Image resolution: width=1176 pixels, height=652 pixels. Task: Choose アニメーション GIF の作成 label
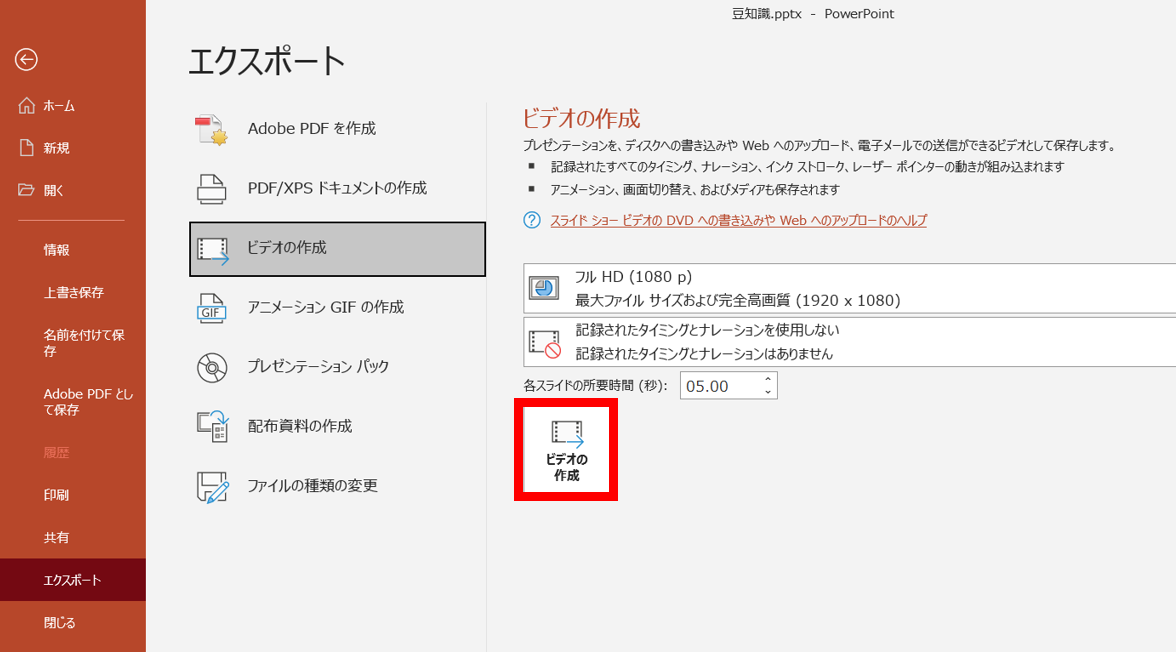coord(326,307)
